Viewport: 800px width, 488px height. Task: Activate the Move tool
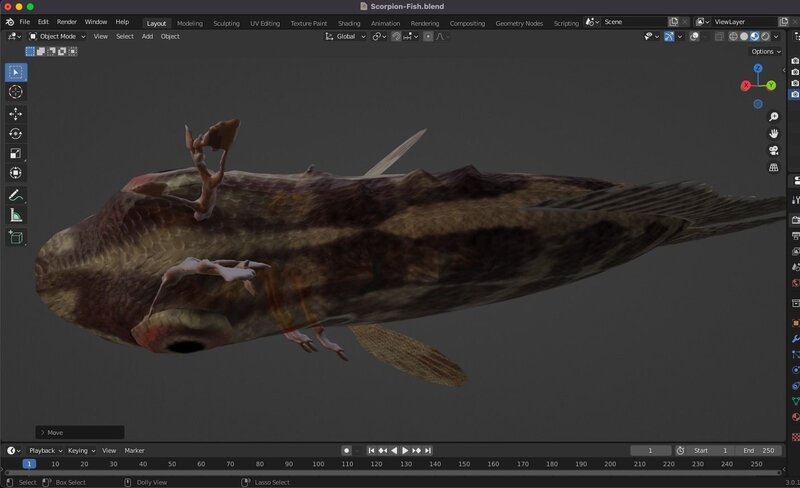tap(16, 114)
